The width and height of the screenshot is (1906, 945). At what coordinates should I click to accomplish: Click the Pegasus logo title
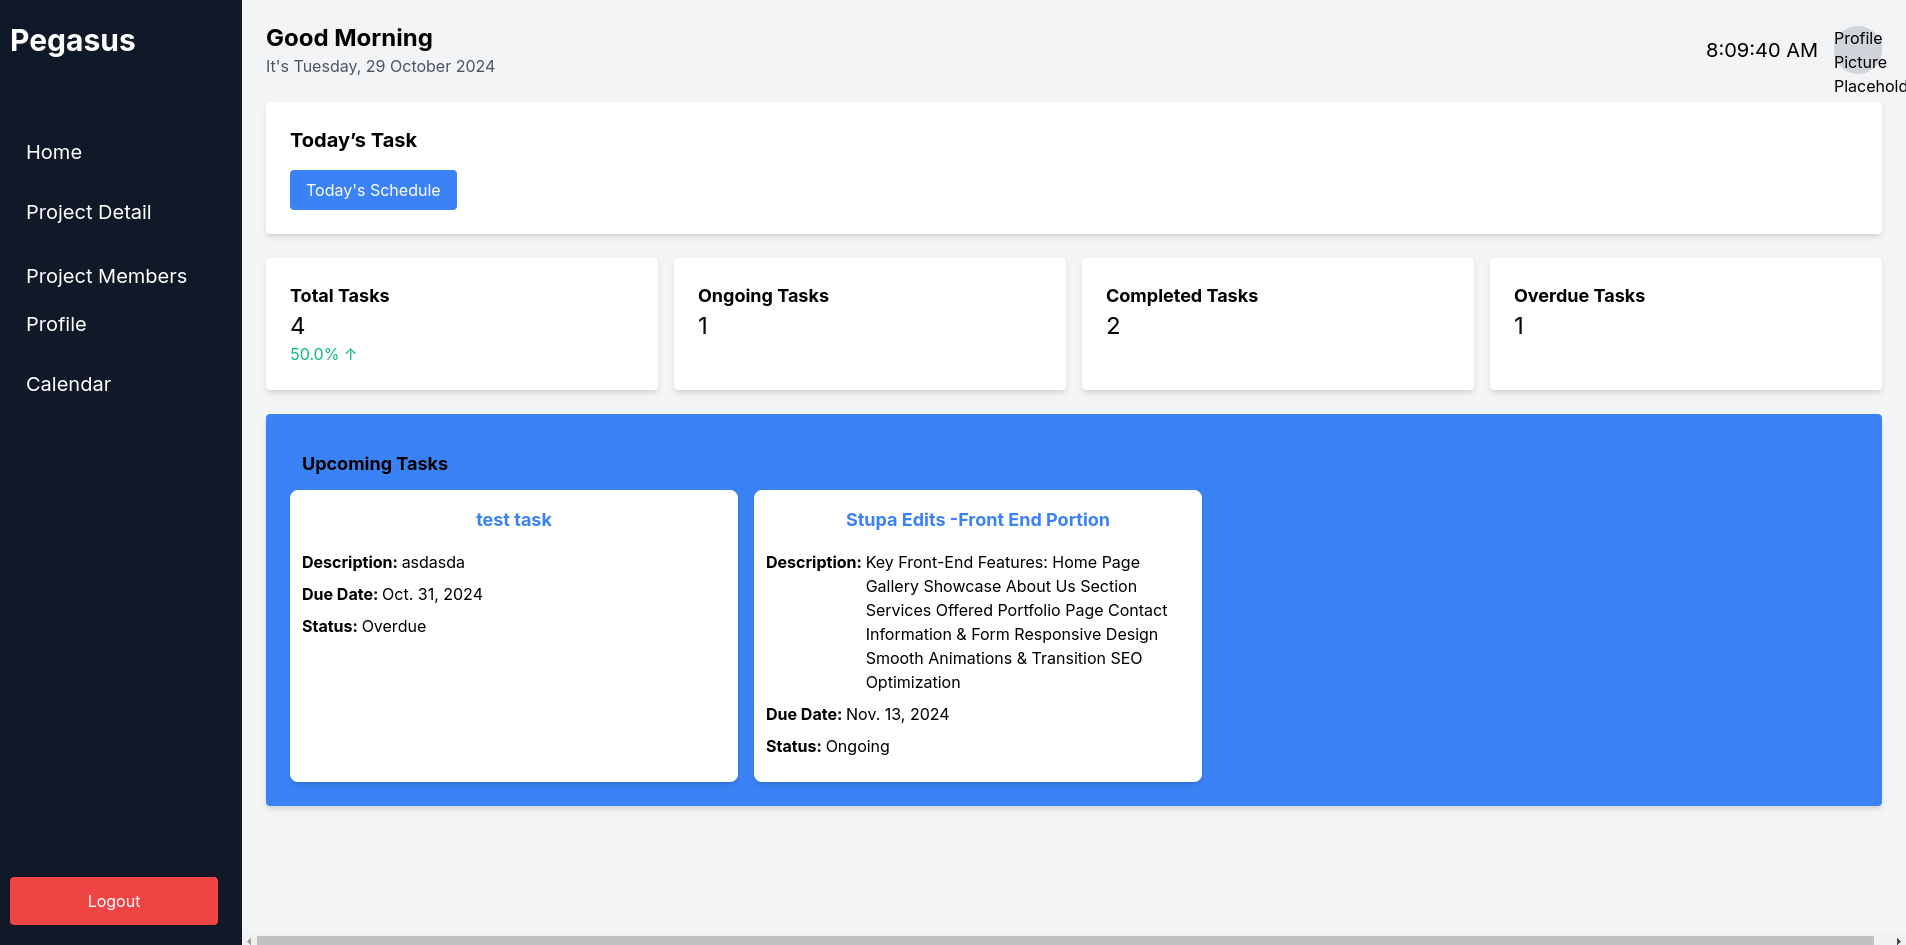tap(73, 41)
